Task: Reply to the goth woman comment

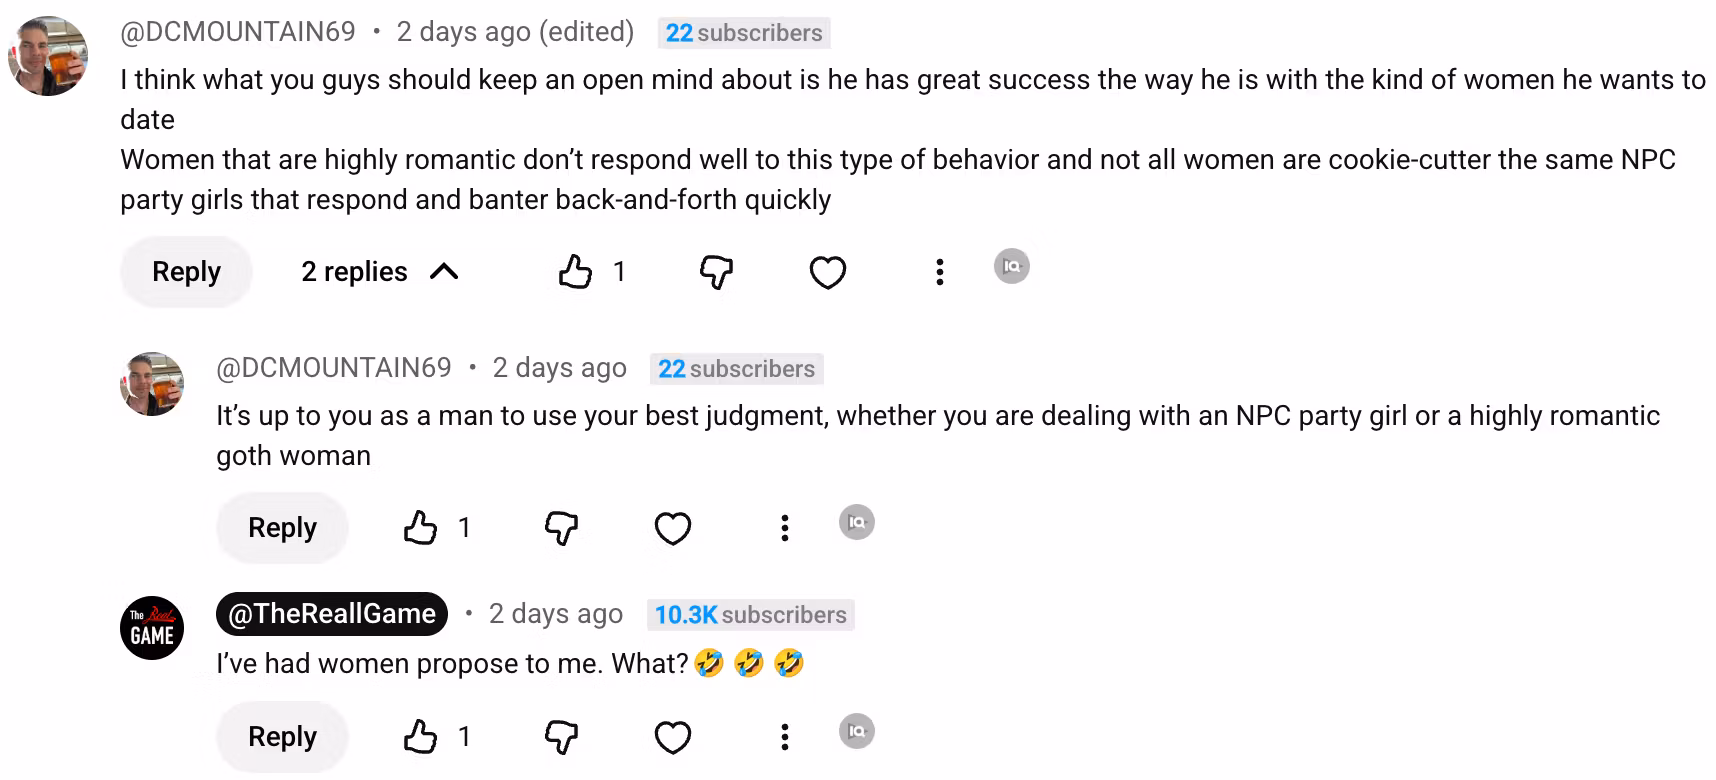Action: 282,528
